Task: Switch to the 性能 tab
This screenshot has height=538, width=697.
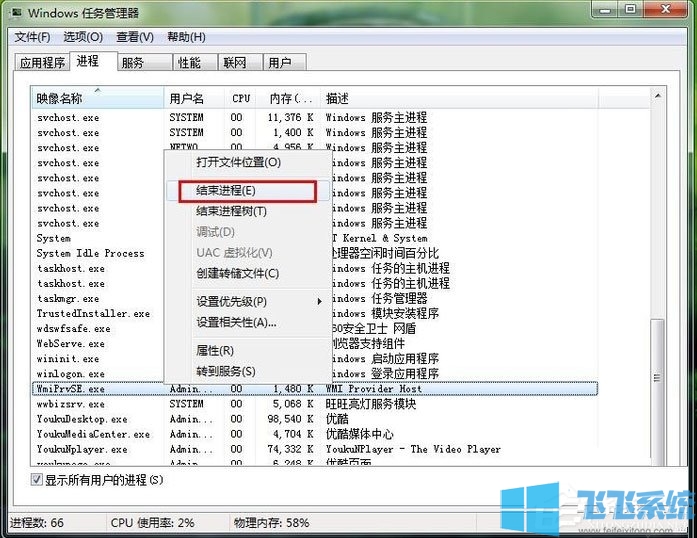Action: 195,63
